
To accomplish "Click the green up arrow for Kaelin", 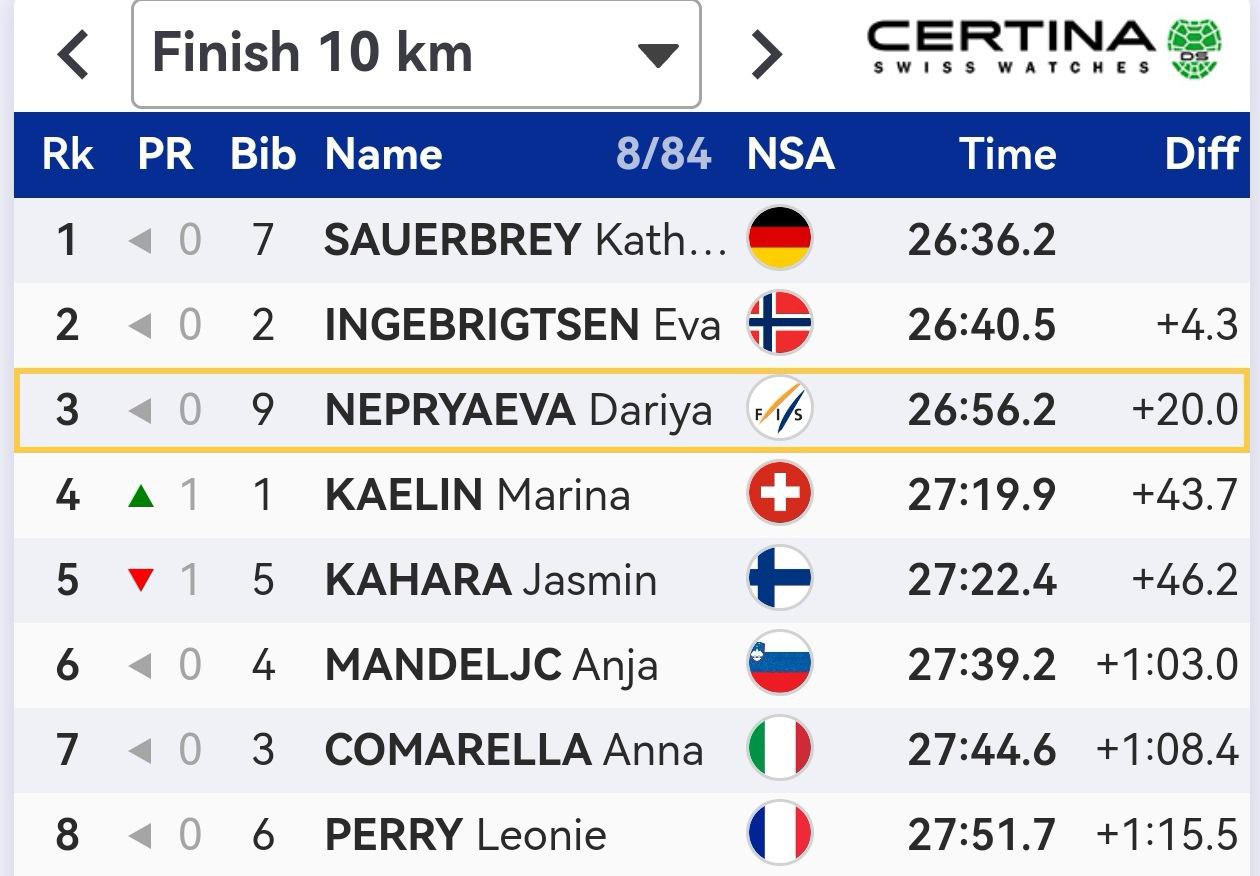I will 141,495.
